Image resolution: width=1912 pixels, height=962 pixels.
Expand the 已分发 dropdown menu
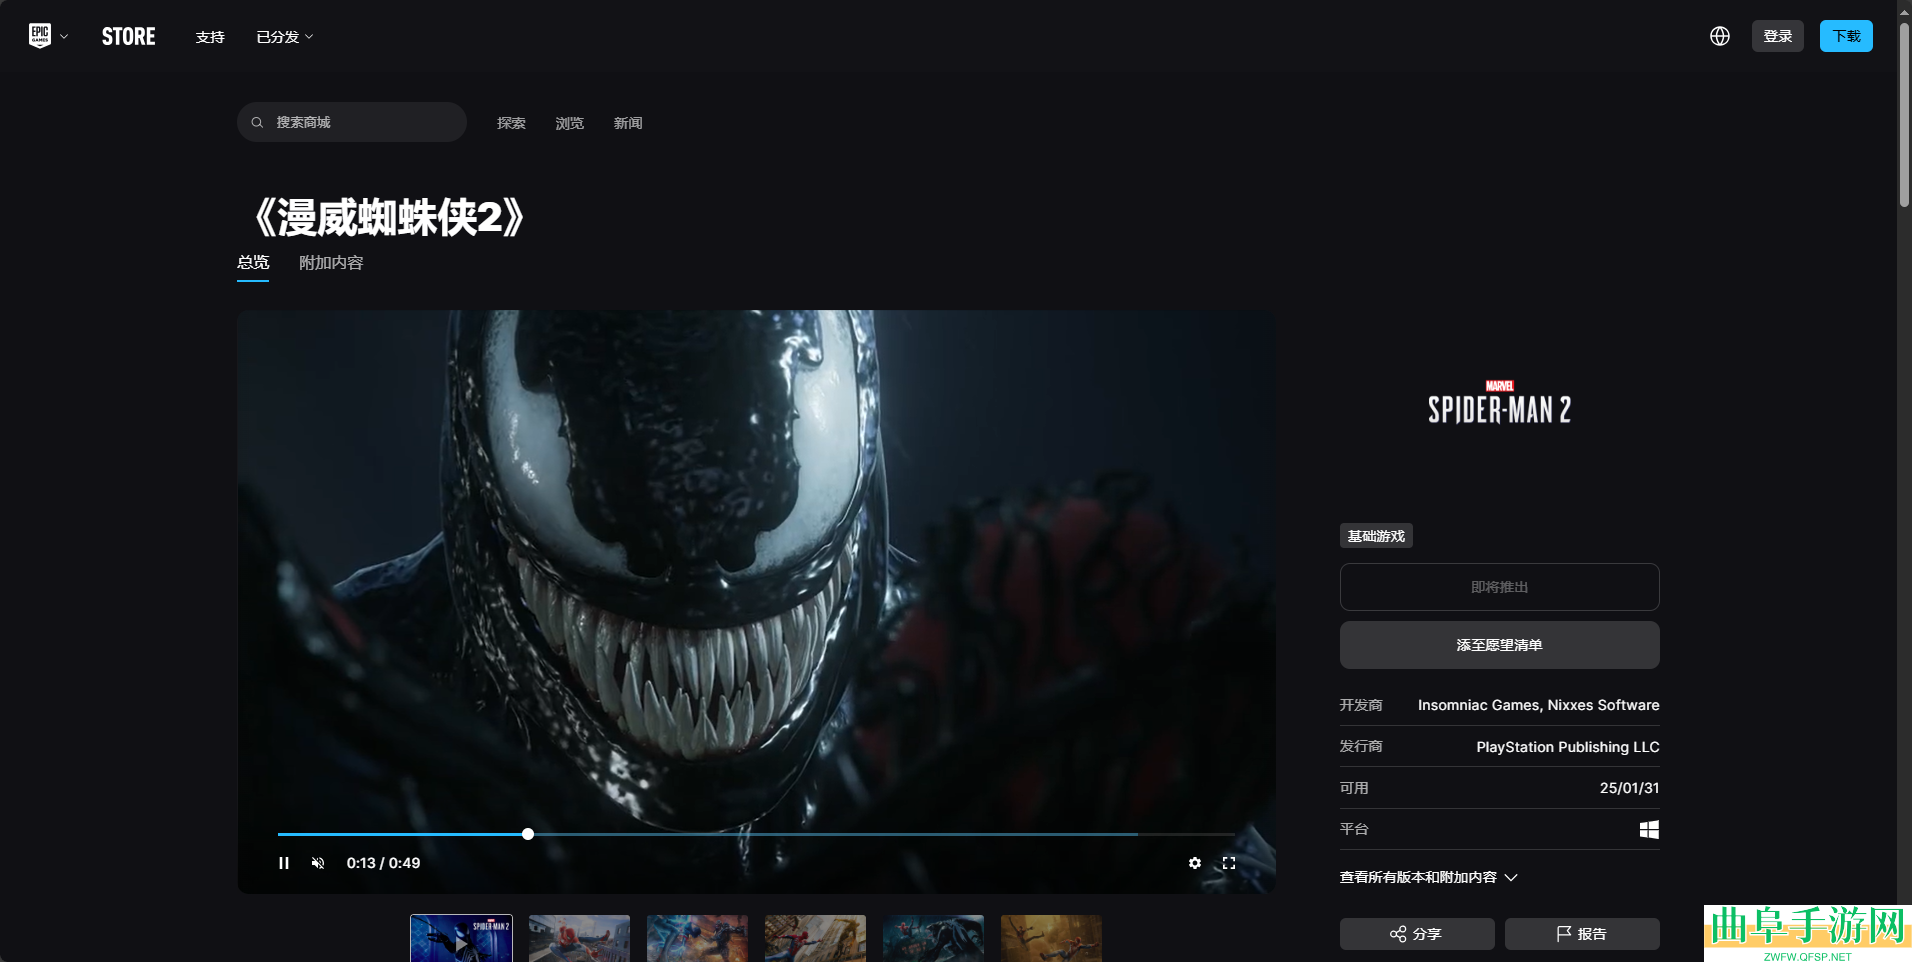pos(285,37)
